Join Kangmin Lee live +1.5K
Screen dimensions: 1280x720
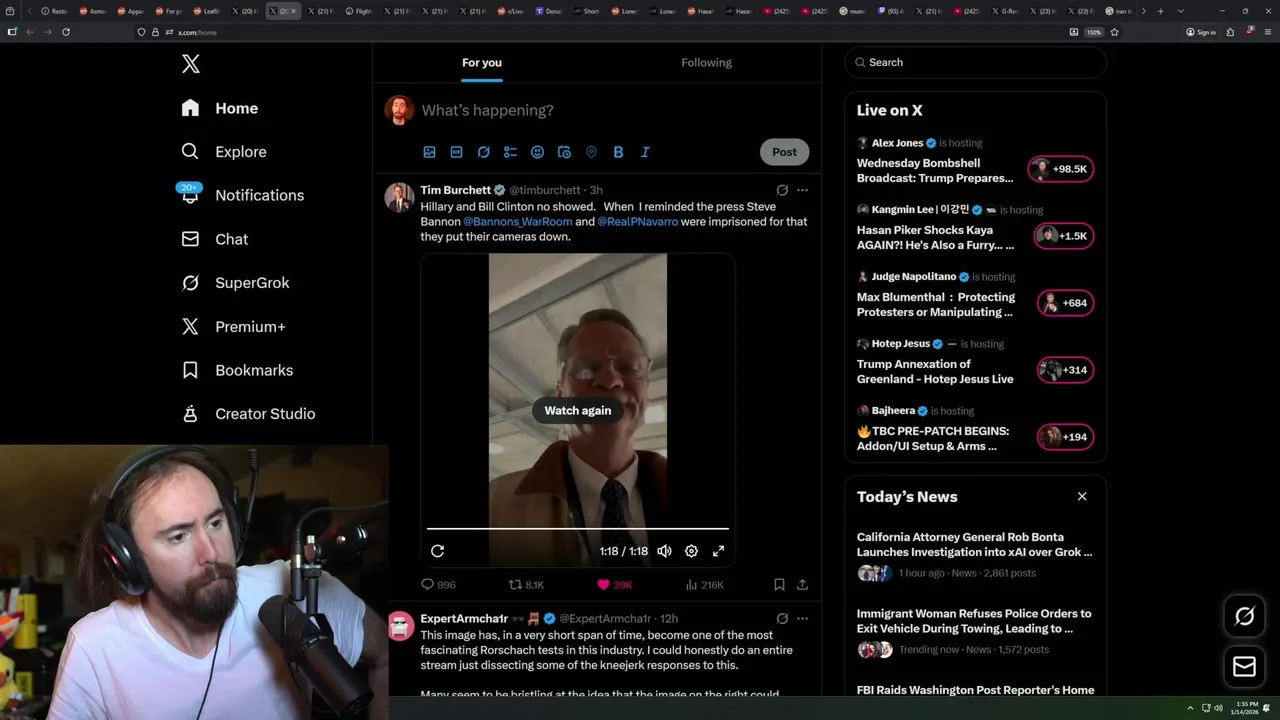(1064, 236)
